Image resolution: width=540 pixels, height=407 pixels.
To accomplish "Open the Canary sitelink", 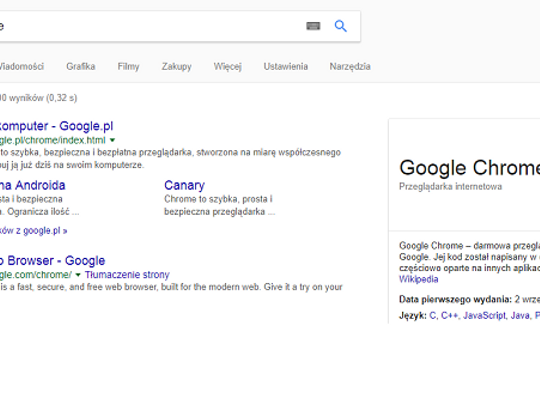I will [184, 185].
